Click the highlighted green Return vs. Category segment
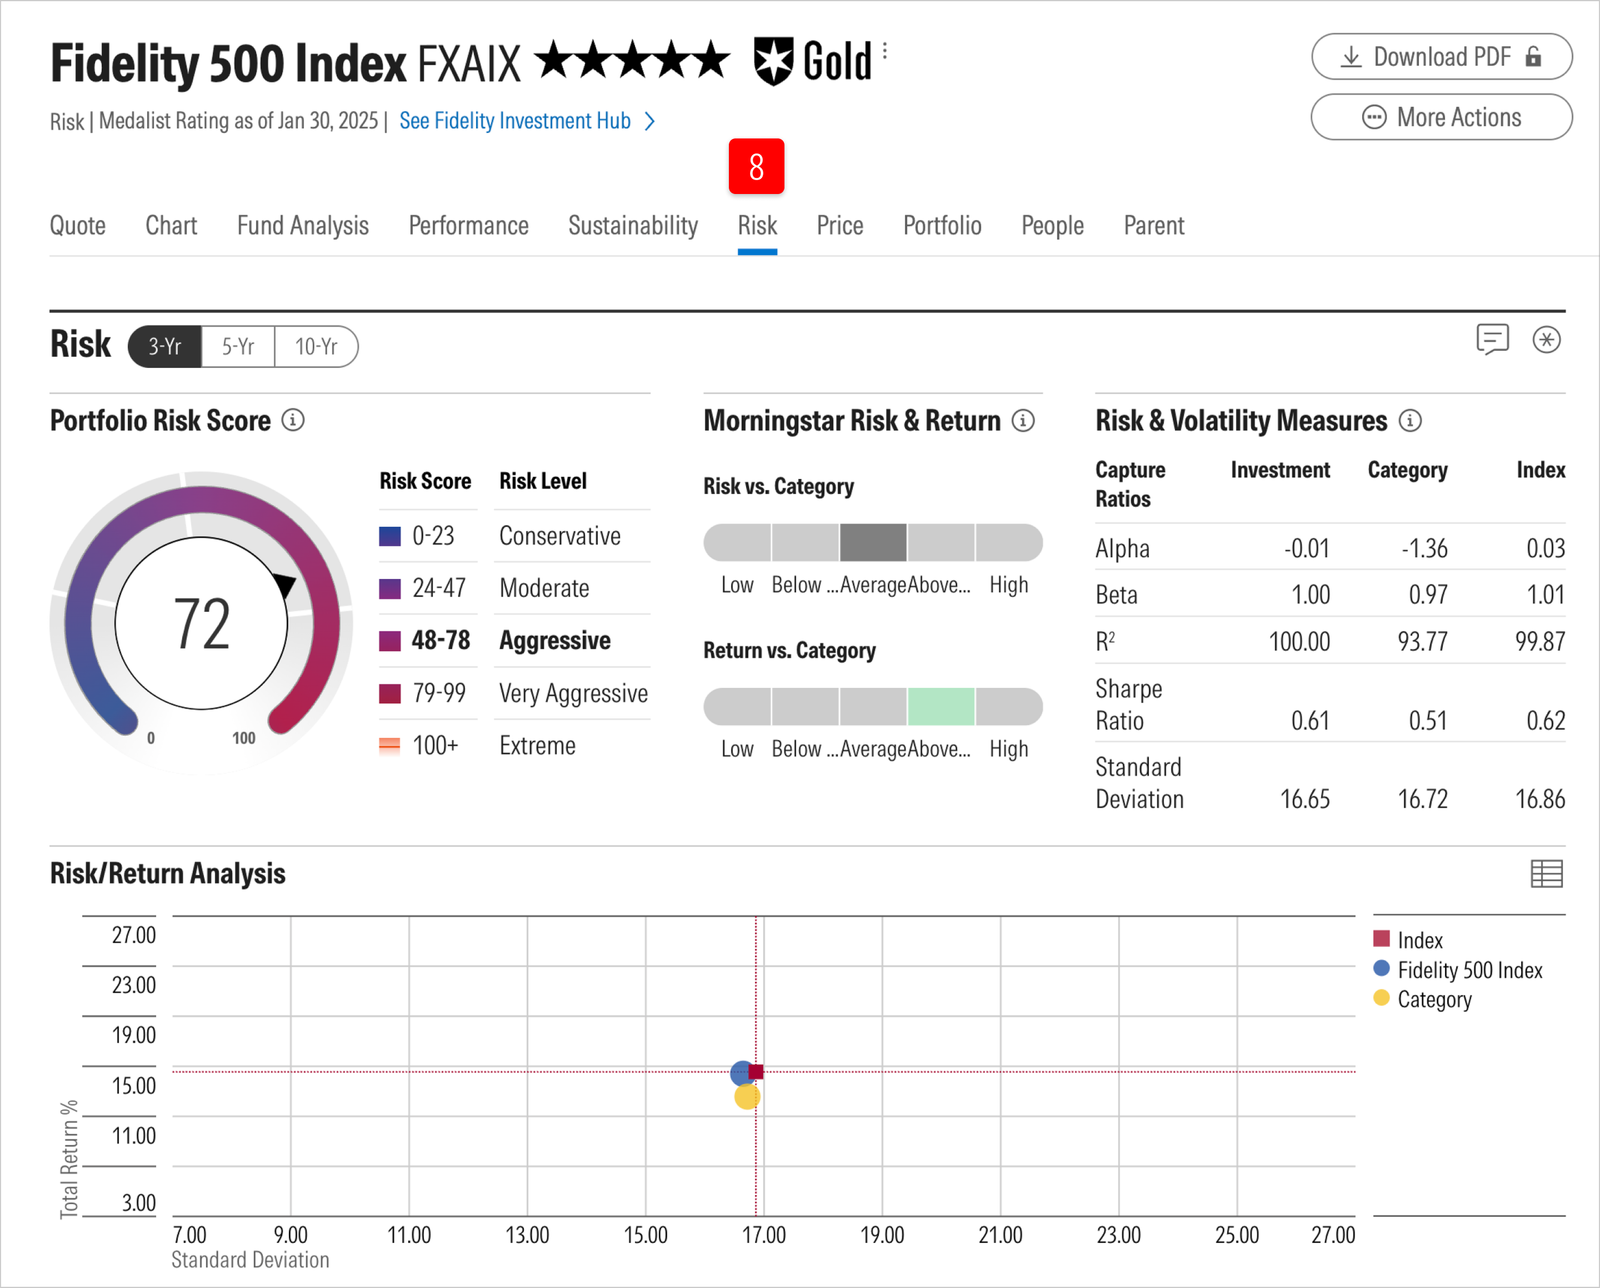1600x1288 pixels. pyautogui.click(x=941, y=707)
